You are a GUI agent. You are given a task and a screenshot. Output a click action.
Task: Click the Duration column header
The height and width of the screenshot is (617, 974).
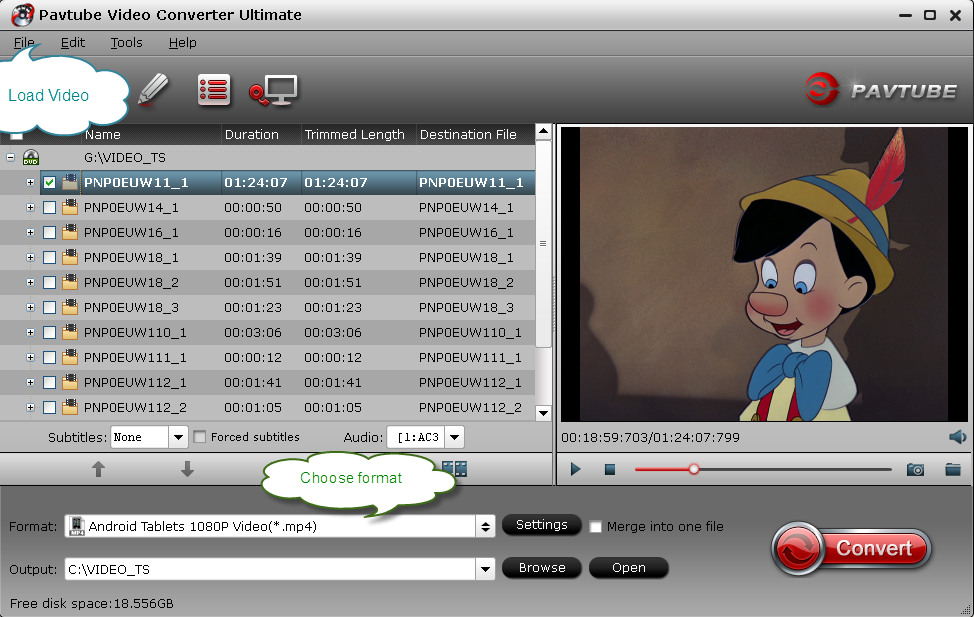[x=261, y=134]
